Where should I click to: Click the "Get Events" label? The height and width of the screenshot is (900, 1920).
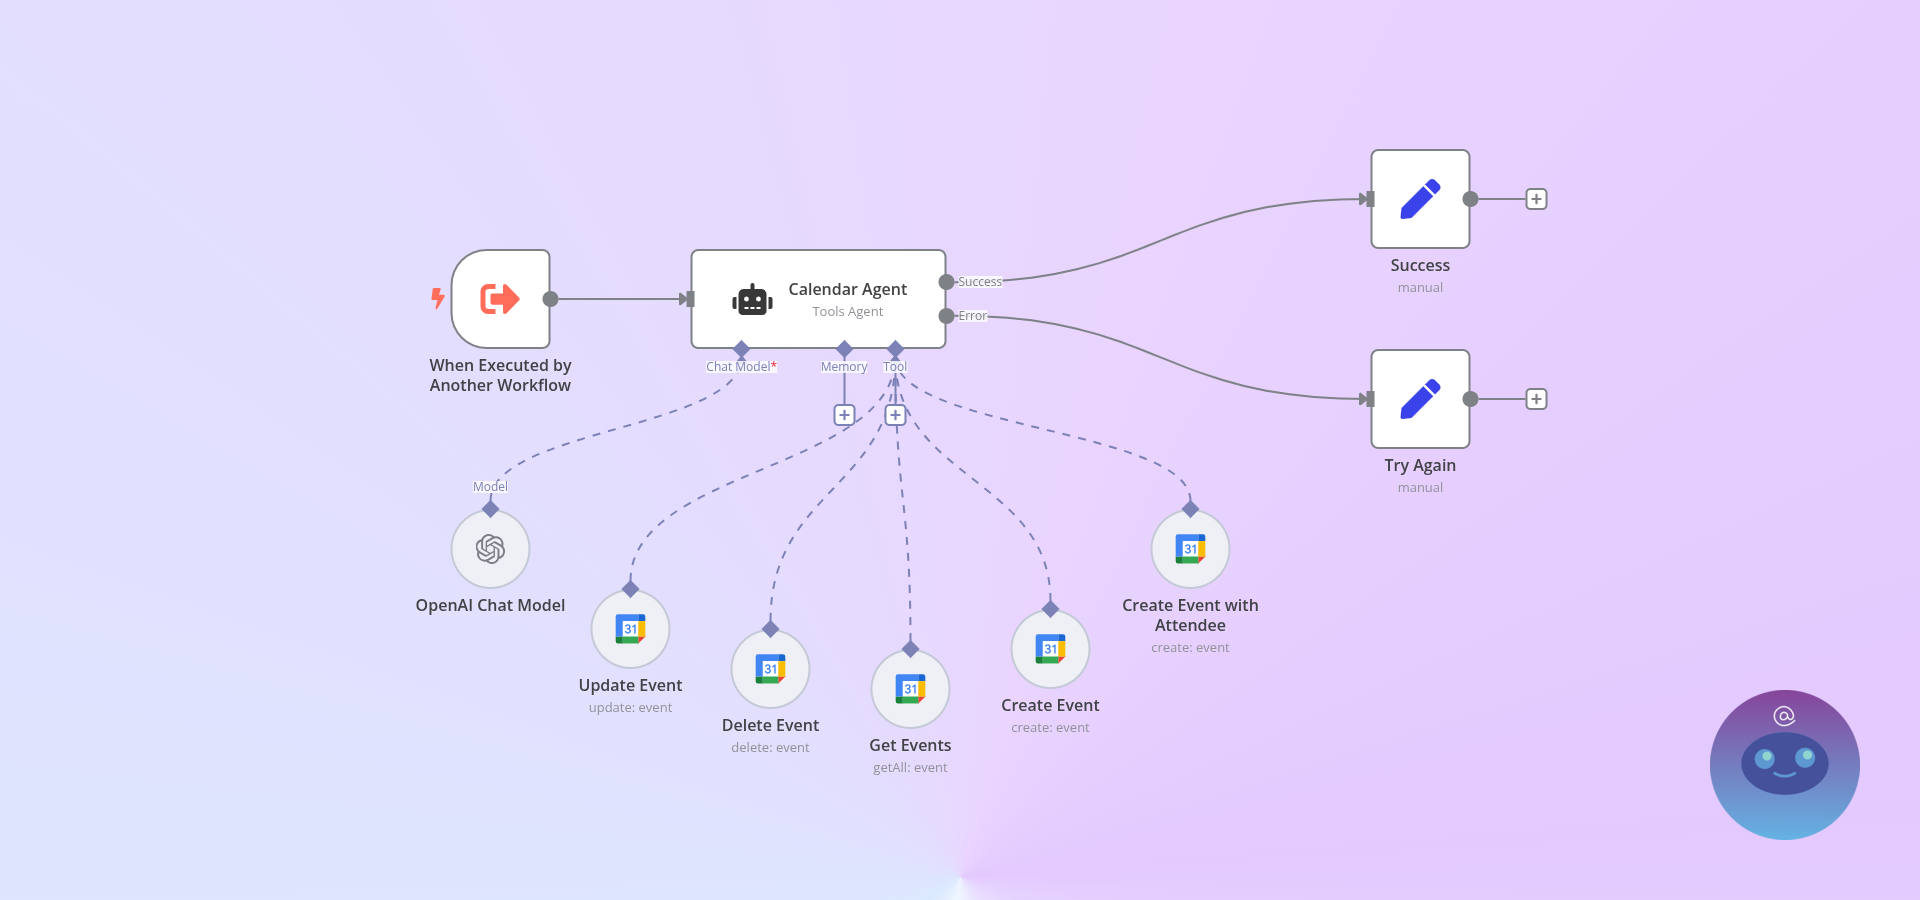click(910, 745)
